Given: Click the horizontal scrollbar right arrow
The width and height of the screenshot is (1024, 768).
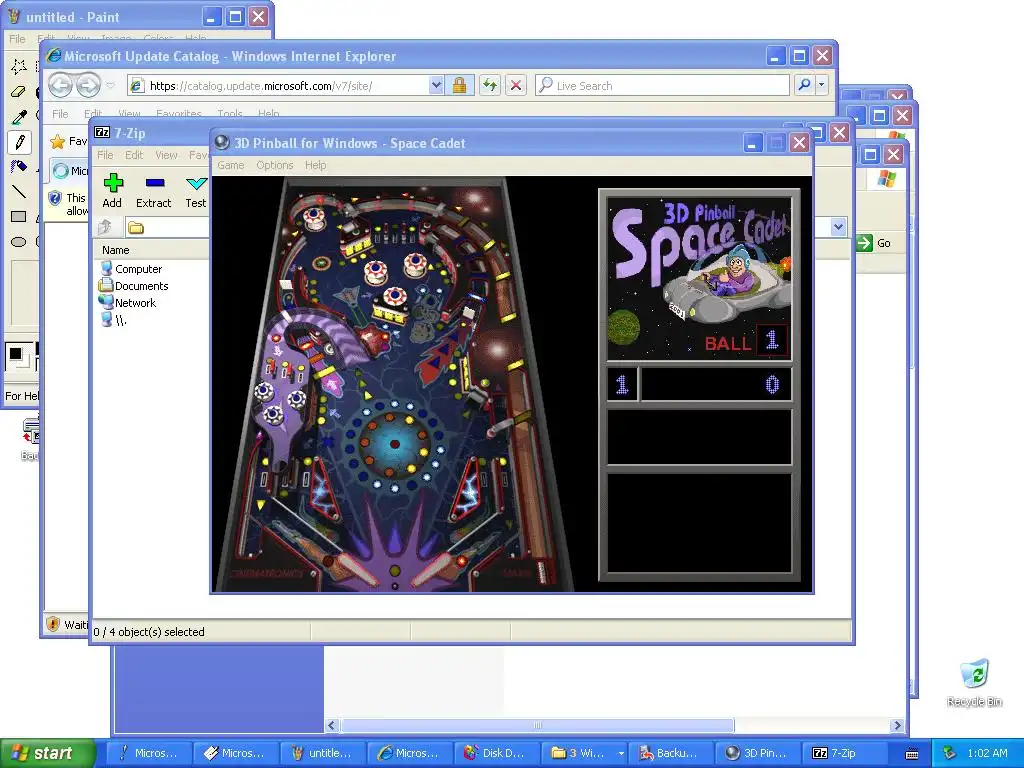Looking at the screenshot, I should tap(897, 725).
